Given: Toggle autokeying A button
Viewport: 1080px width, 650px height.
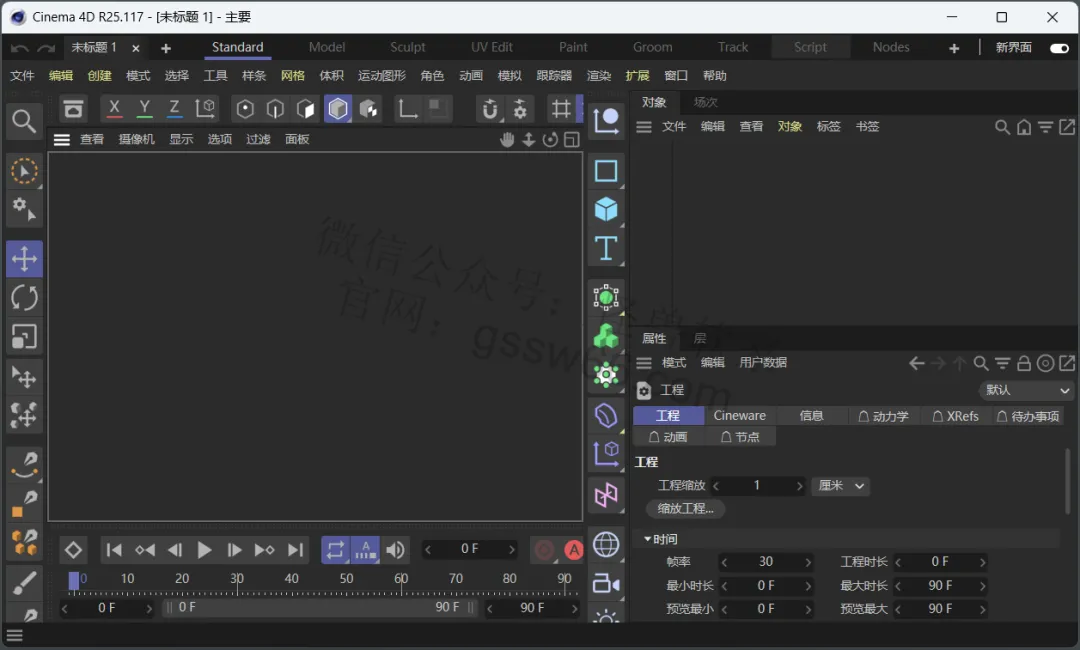Looking at the screenshot, I should [574, 549].
